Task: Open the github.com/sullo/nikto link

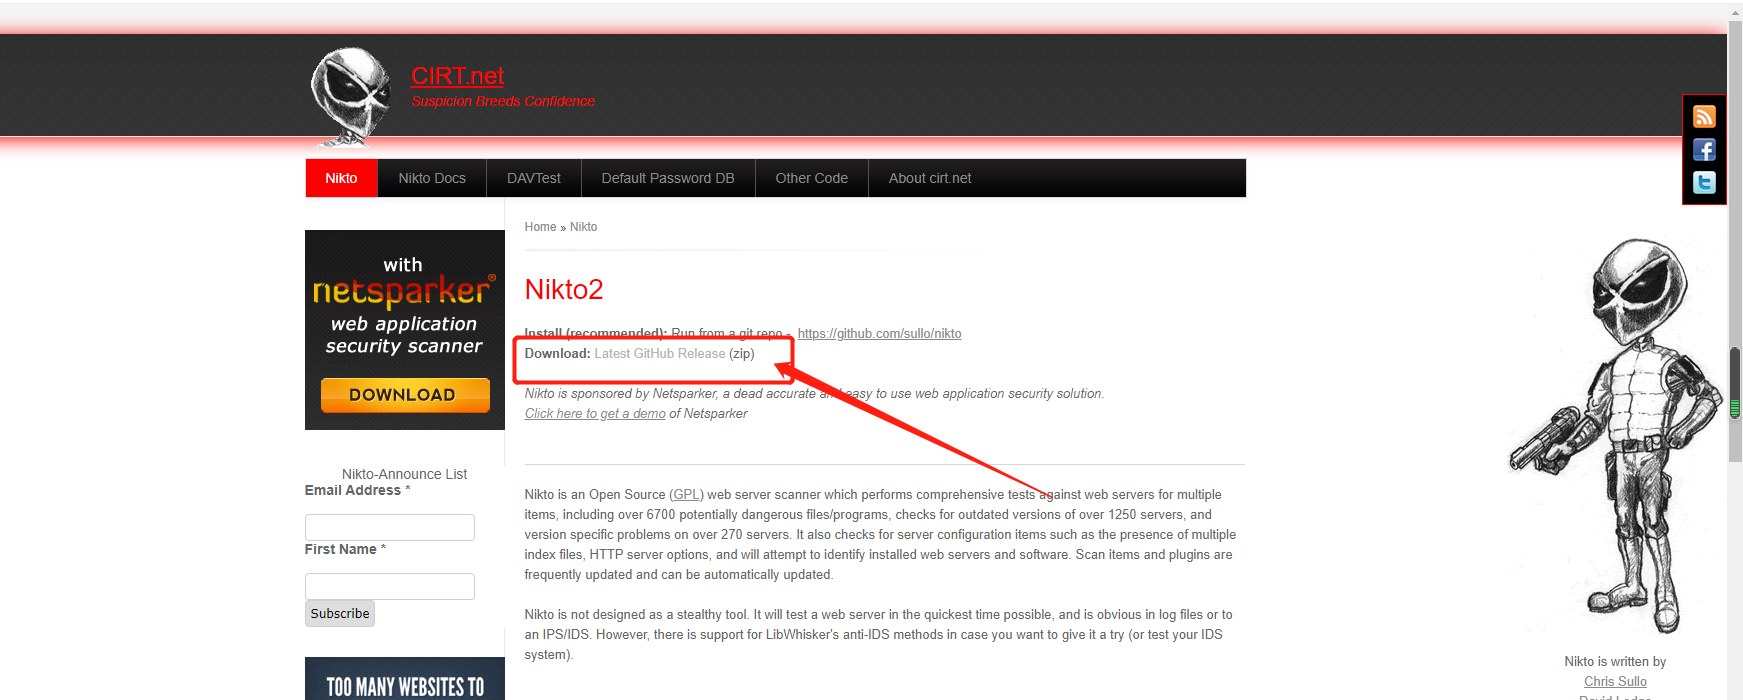Action: (879, 334)
